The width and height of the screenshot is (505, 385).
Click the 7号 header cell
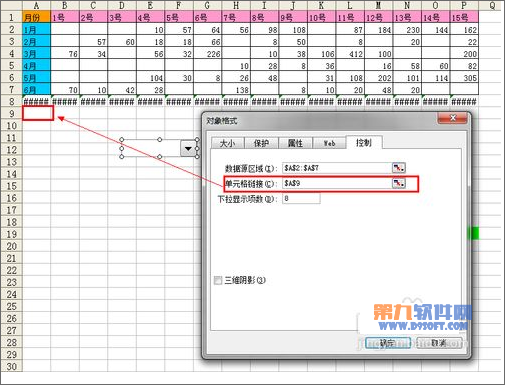[x=236, y=17]
